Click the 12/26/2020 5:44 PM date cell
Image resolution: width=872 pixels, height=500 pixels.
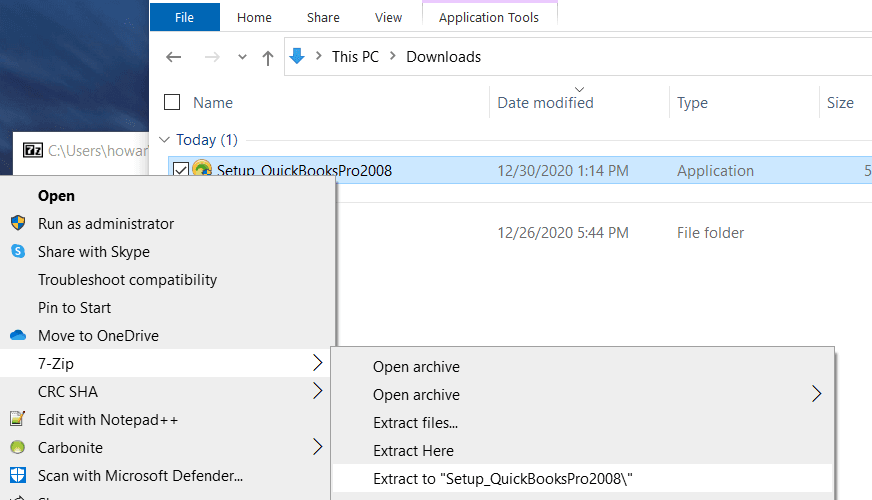[x=563, y=232]
